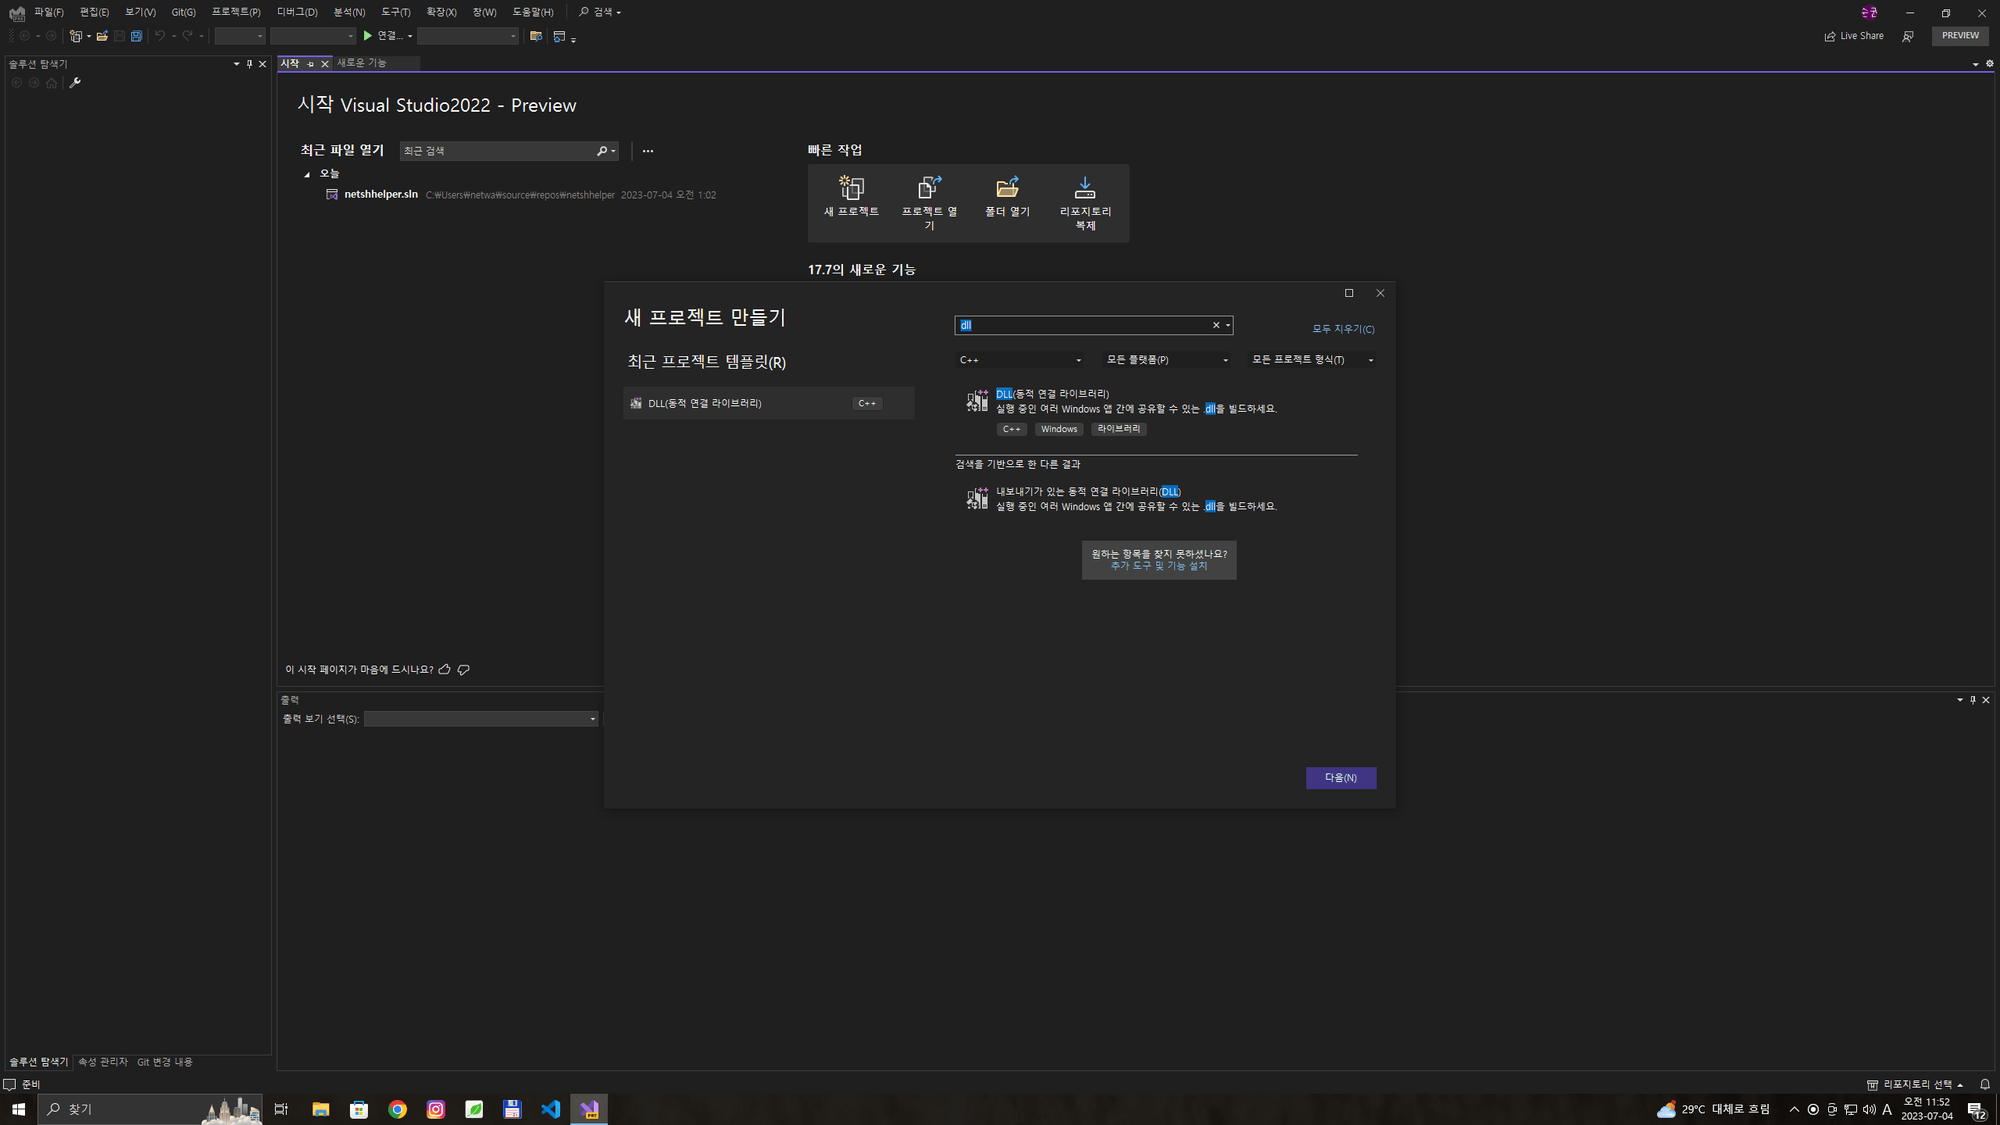
Task: Collapse the 오늘 group in recent files
Action: coord(307,174)
